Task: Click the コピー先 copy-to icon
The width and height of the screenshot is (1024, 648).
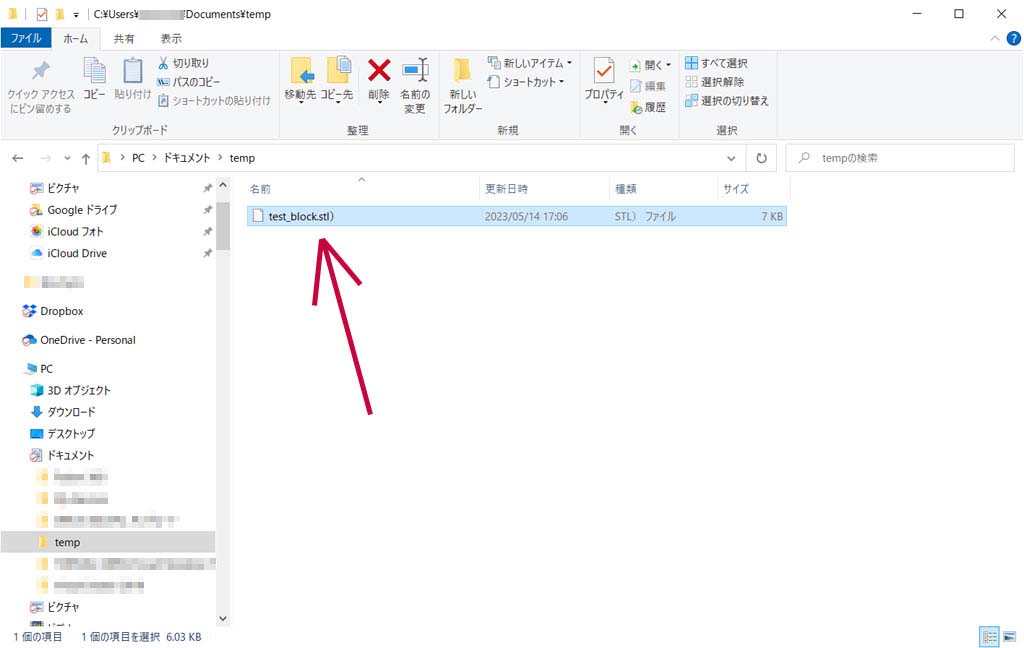Action: point(337,78)
